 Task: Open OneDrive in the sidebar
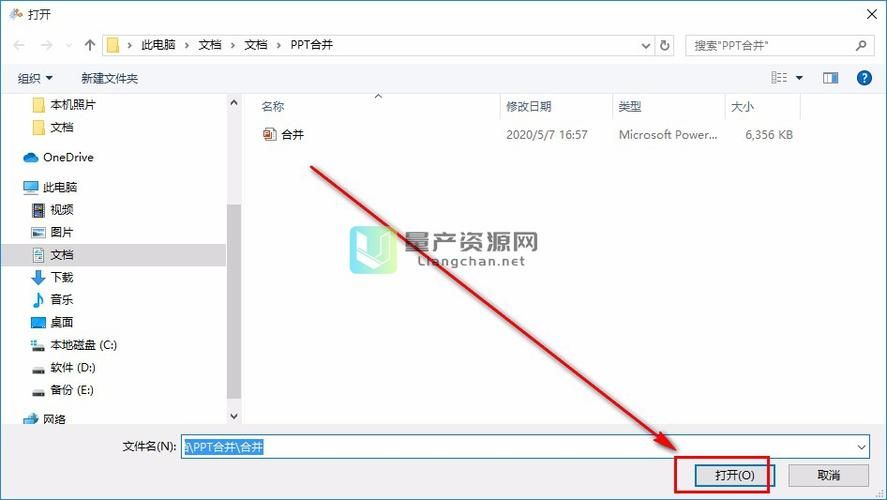click(58, 157)
